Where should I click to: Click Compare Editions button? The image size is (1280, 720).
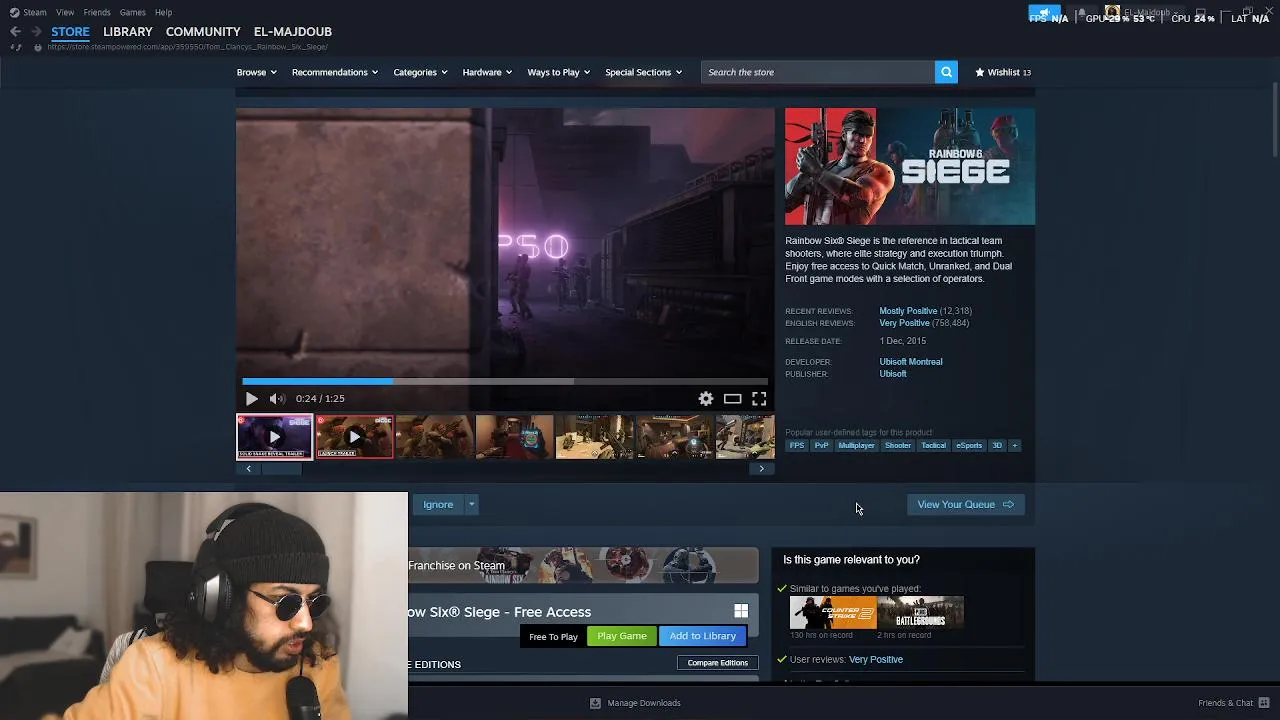point(718,663)
